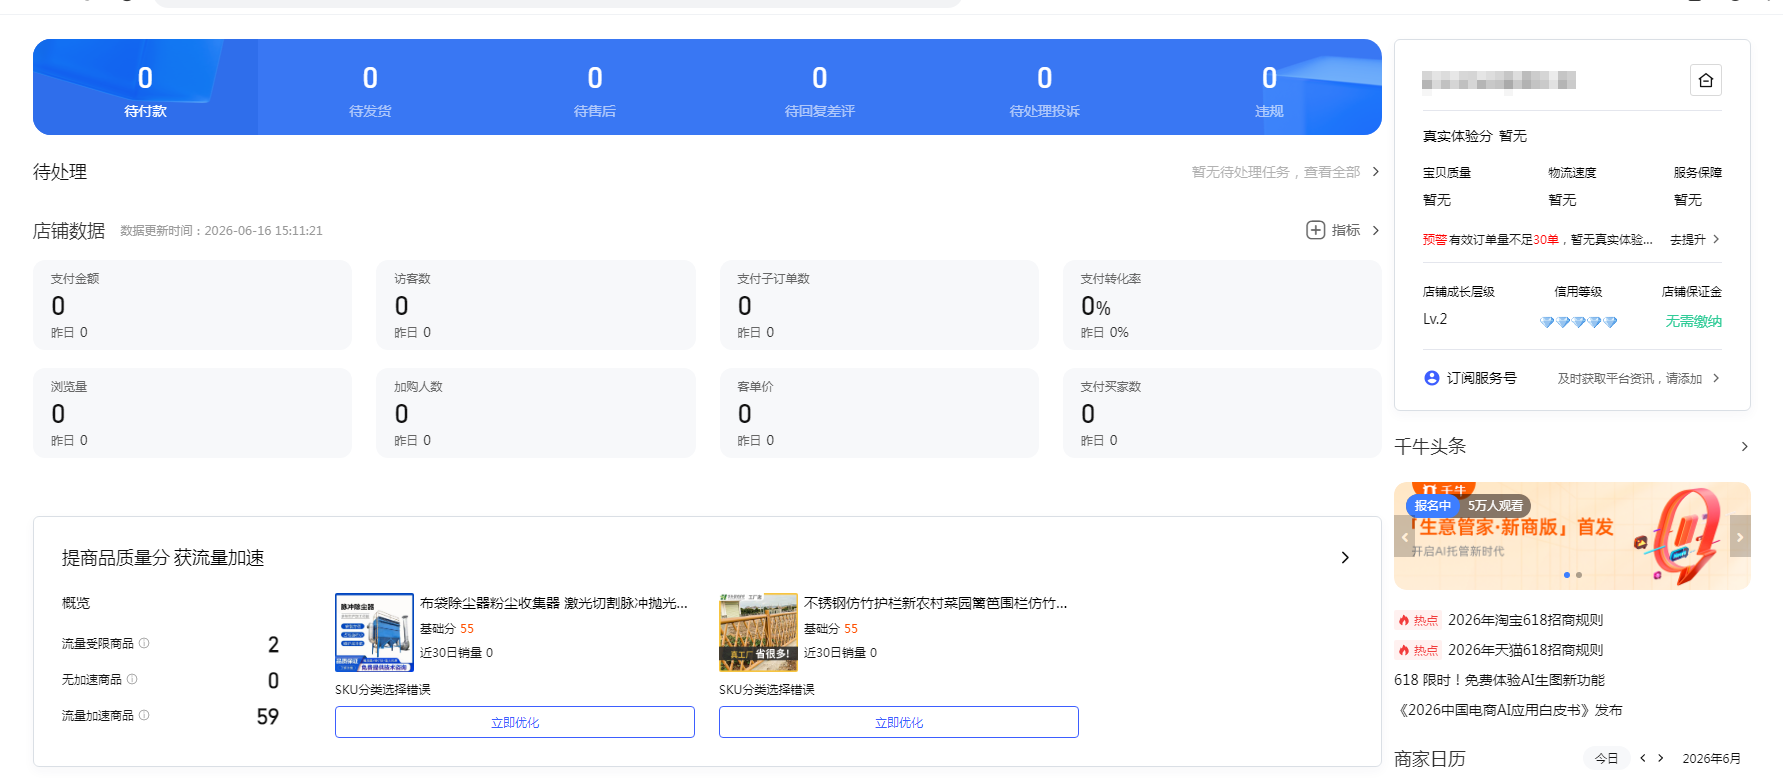
Task: Go to previous month in 商家日历
Action: tap(1642, 758)
